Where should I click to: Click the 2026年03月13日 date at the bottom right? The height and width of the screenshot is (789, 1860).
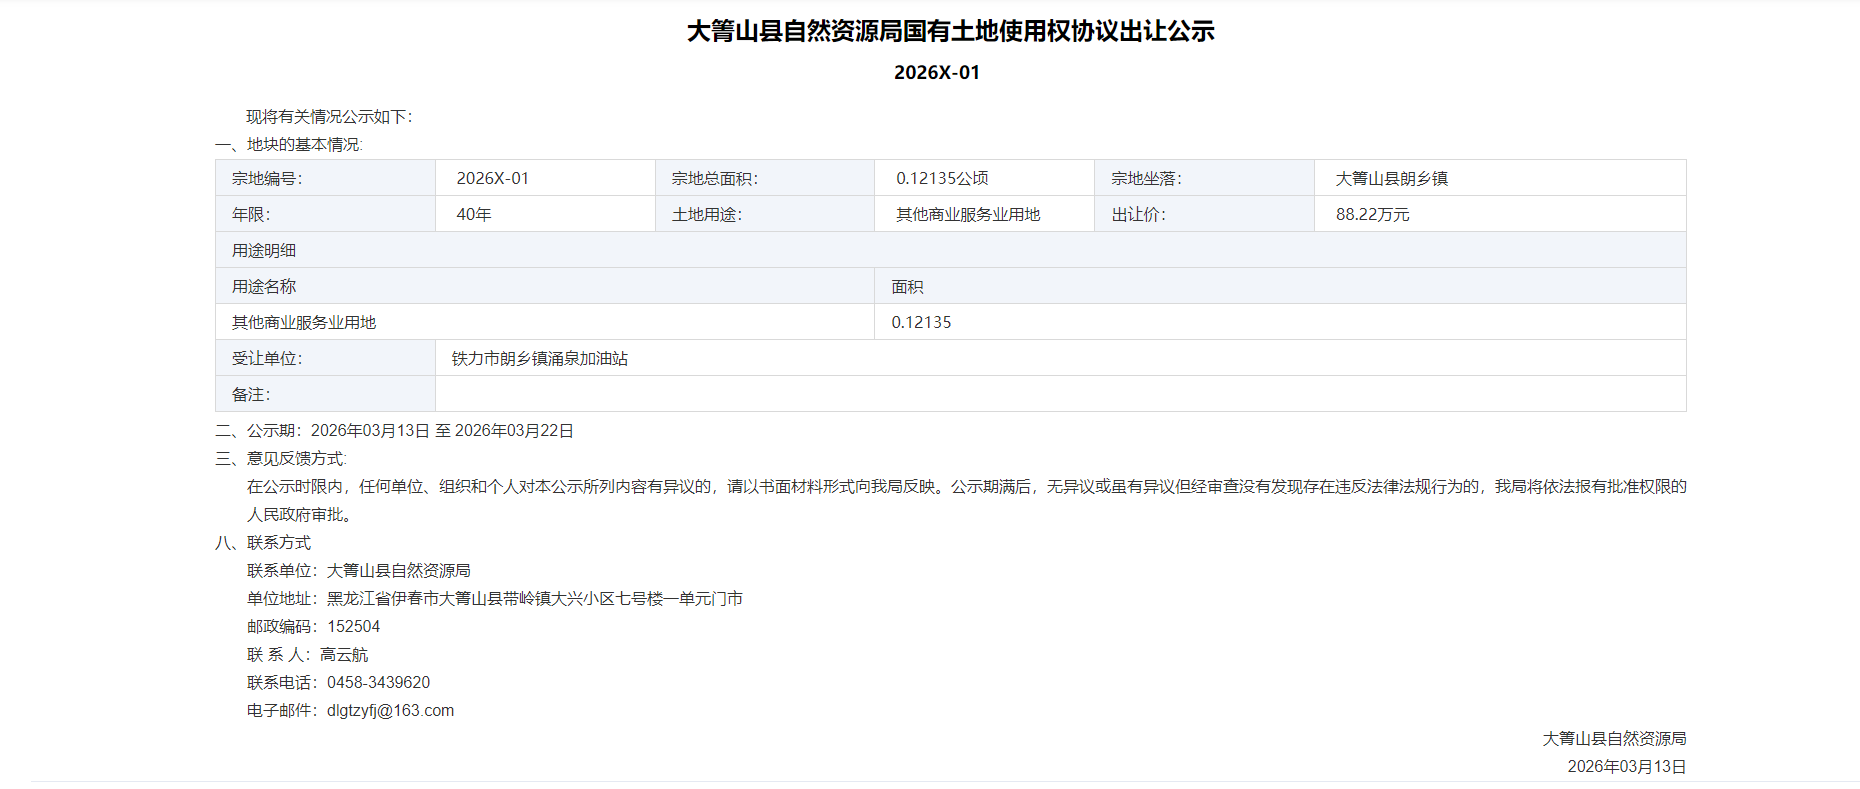click(1626, 766)
